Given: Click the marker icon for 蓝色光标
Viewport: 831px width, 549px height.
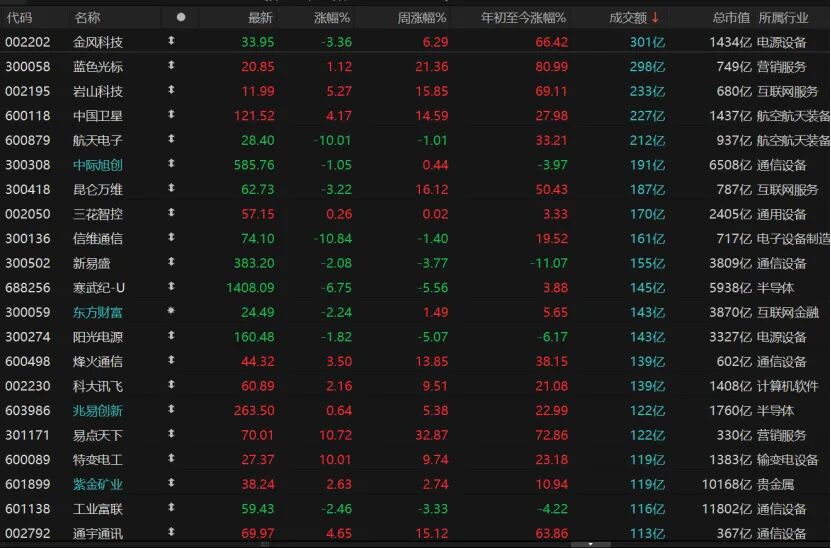Looking at the screenshot, I should 171,65.
